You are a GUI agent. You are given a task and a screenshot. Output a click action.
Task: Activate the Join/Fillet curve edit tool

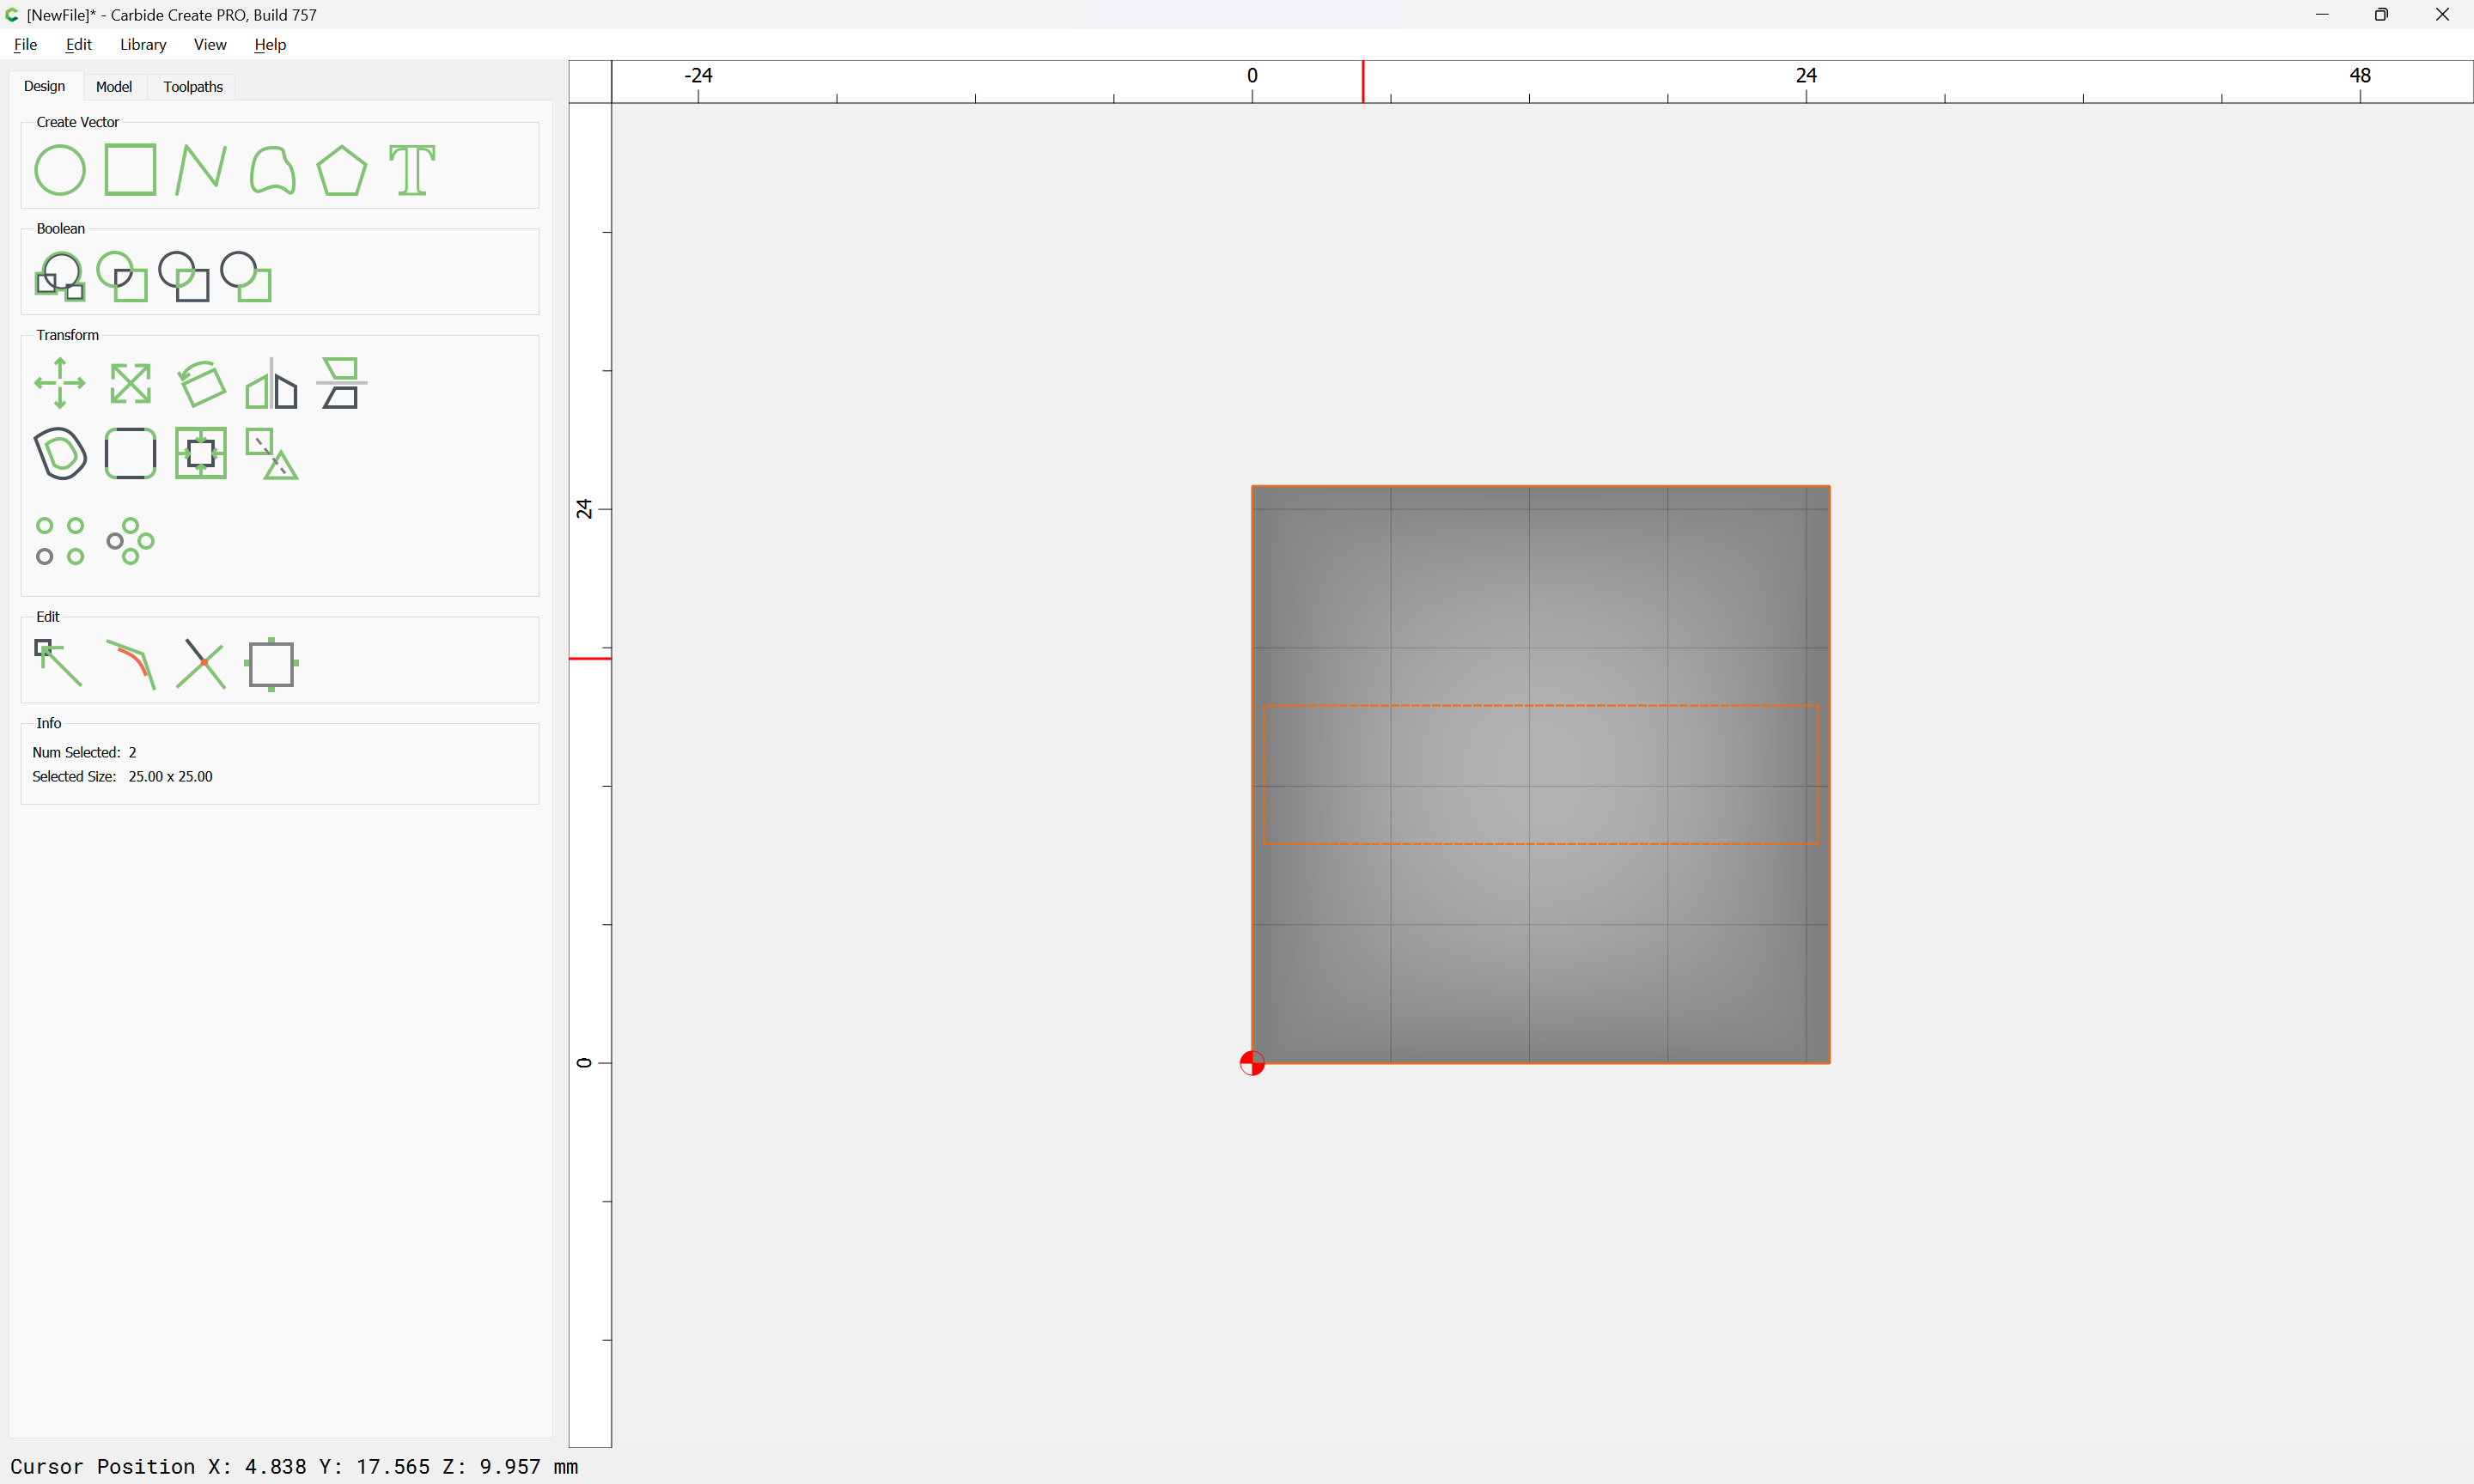coord(131,664)
